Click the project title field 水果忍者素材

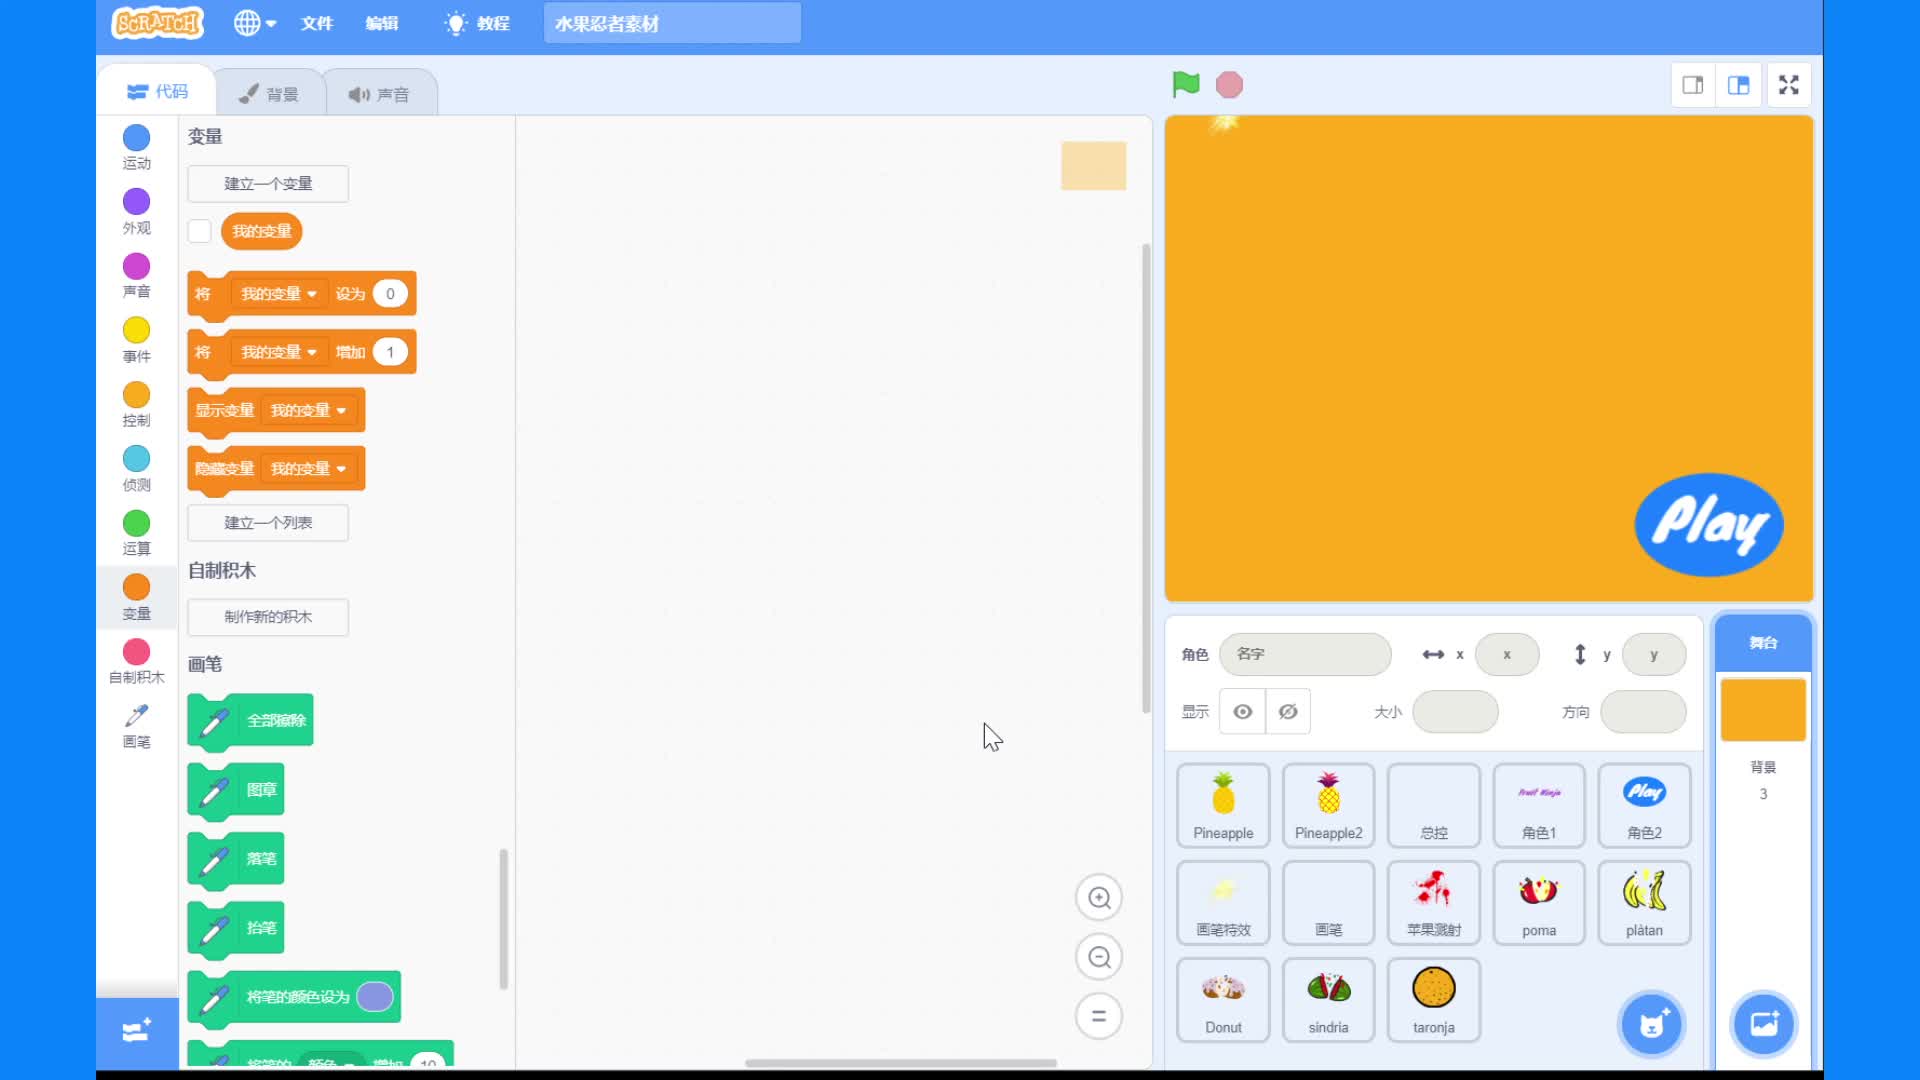[672, 23]
